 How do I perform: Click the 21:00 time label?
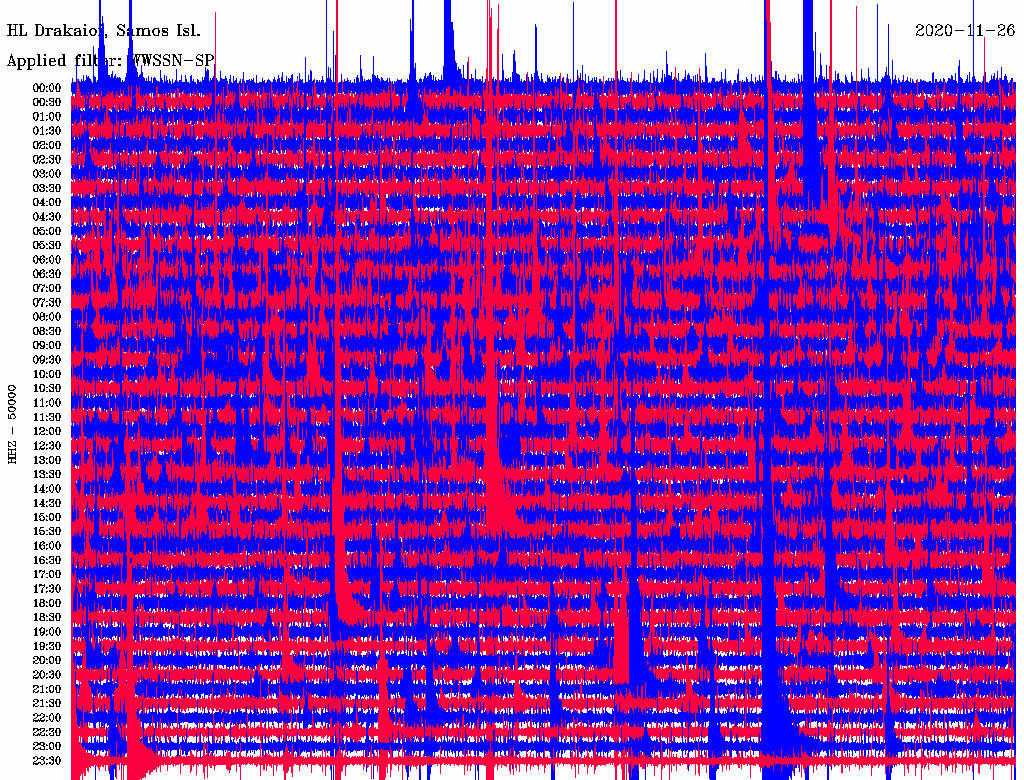click(x=47, y=689)
